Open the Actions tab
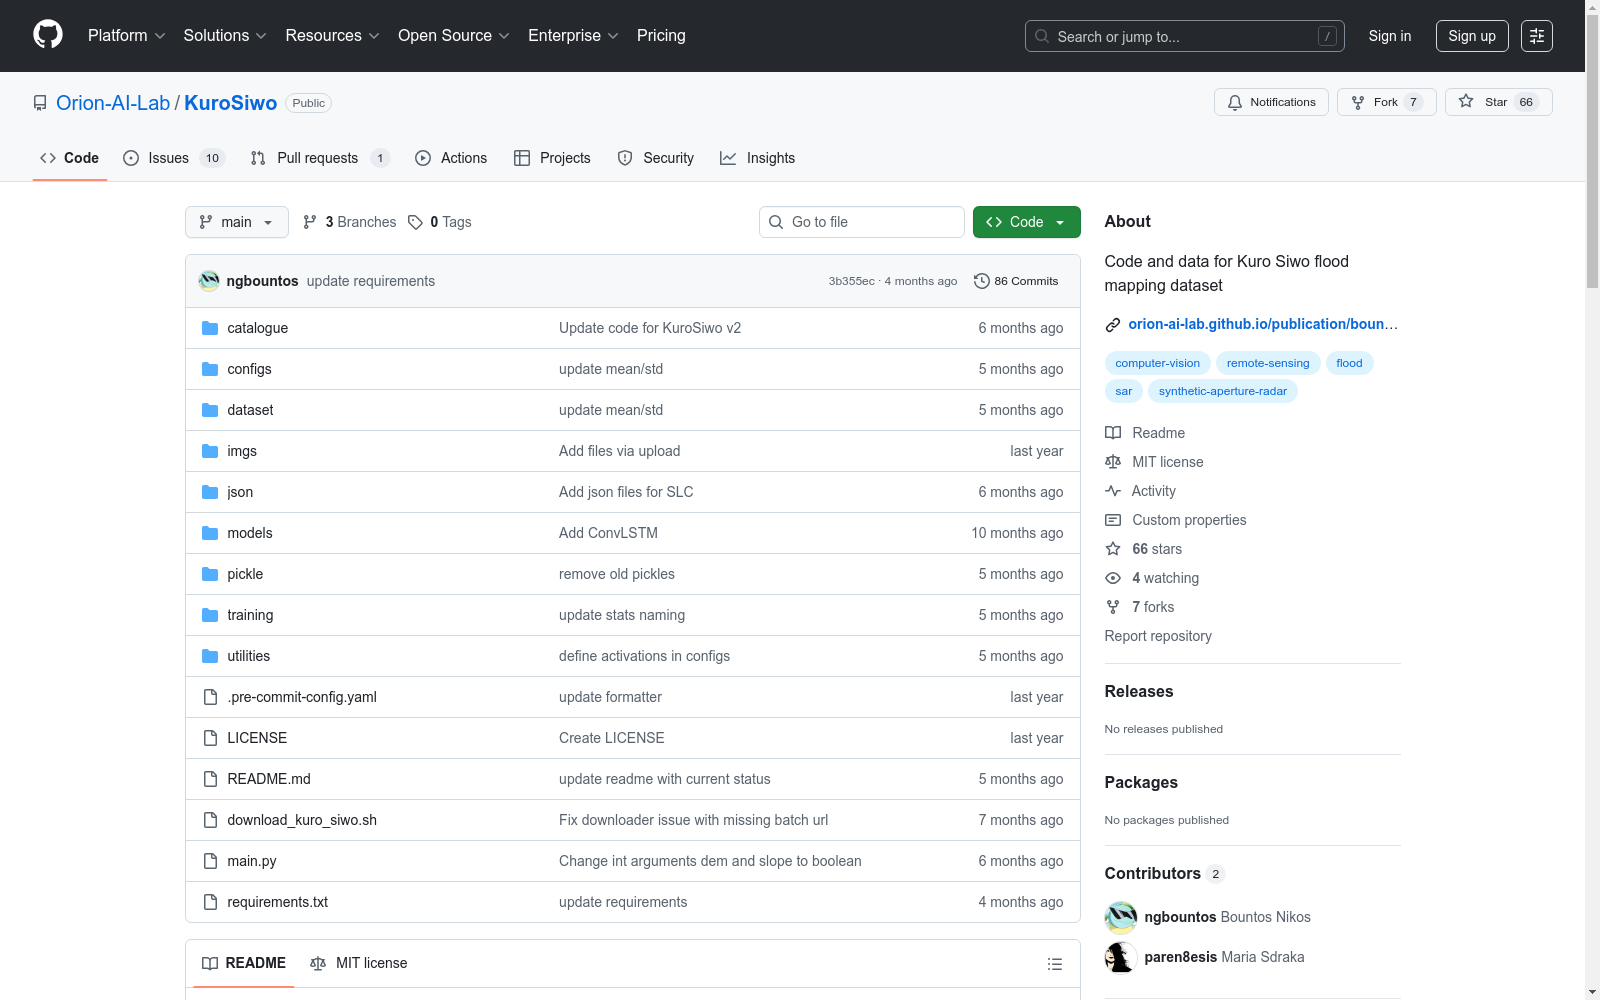Screen dimensions: 1600x1000 pyautogui.click(x=451, y=158)
